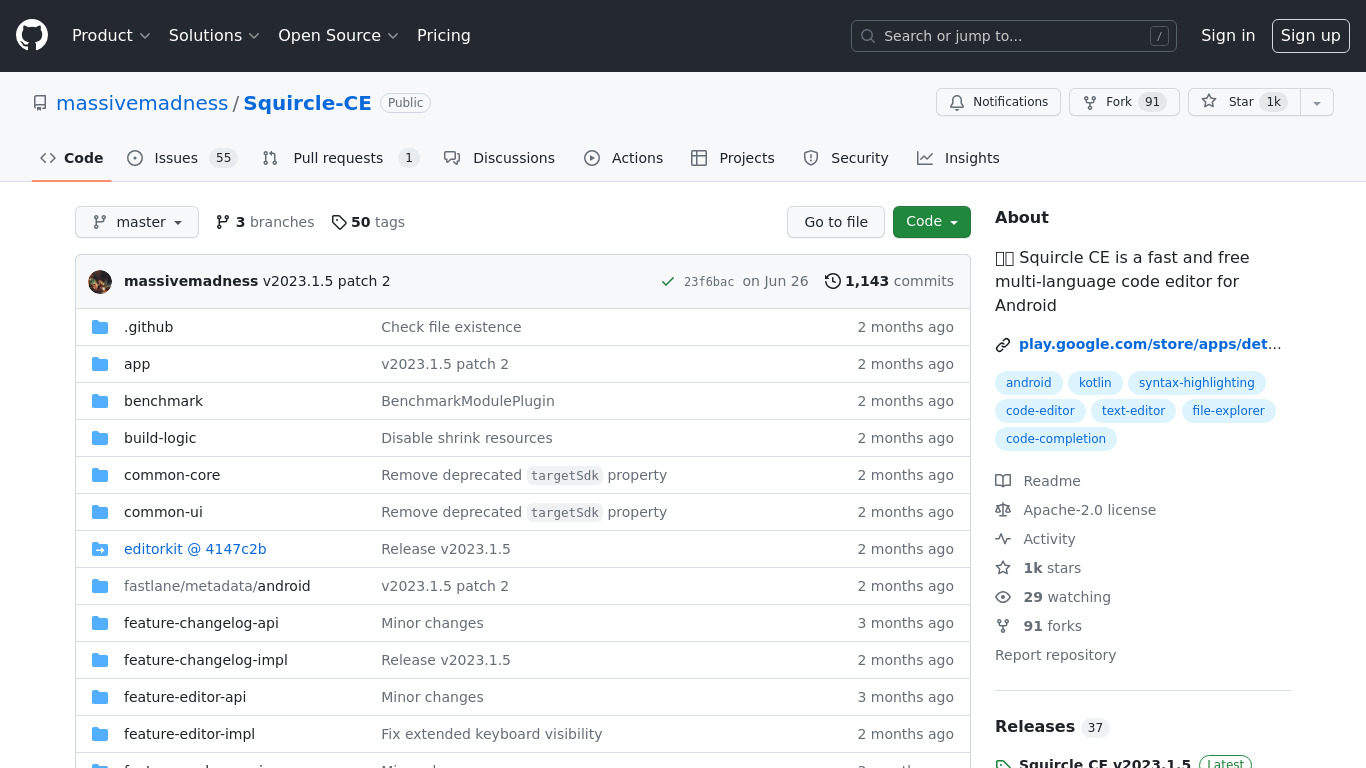
Task: Click the massivemadness avatar in the commit row
Action: 100,282
